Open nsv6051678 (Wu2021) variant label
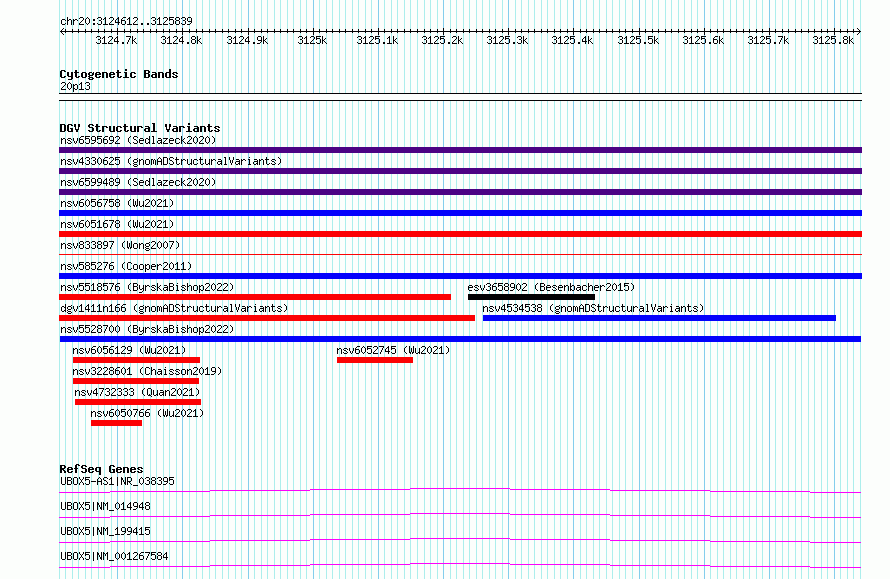Screen dimensions: 890x579 coord(117,224)
